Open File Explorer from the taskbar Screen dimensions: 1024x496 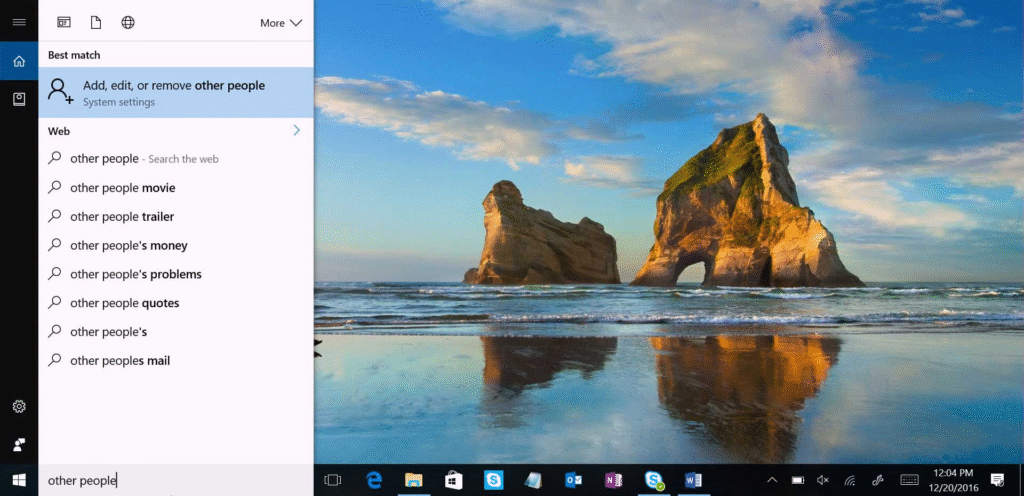413,480
